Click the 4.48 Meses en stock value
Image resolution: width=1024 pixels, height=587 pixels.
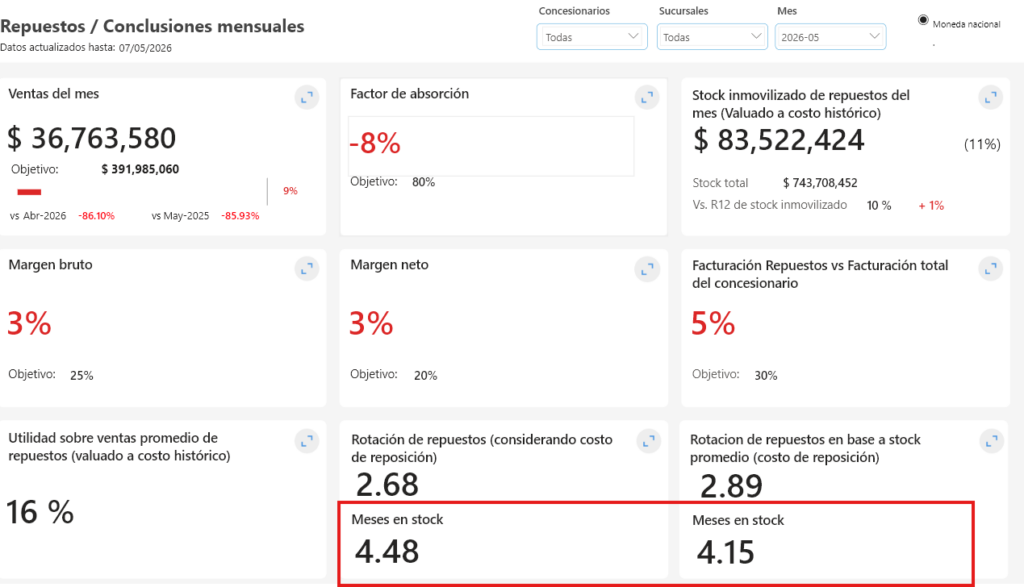click(387, 551)
